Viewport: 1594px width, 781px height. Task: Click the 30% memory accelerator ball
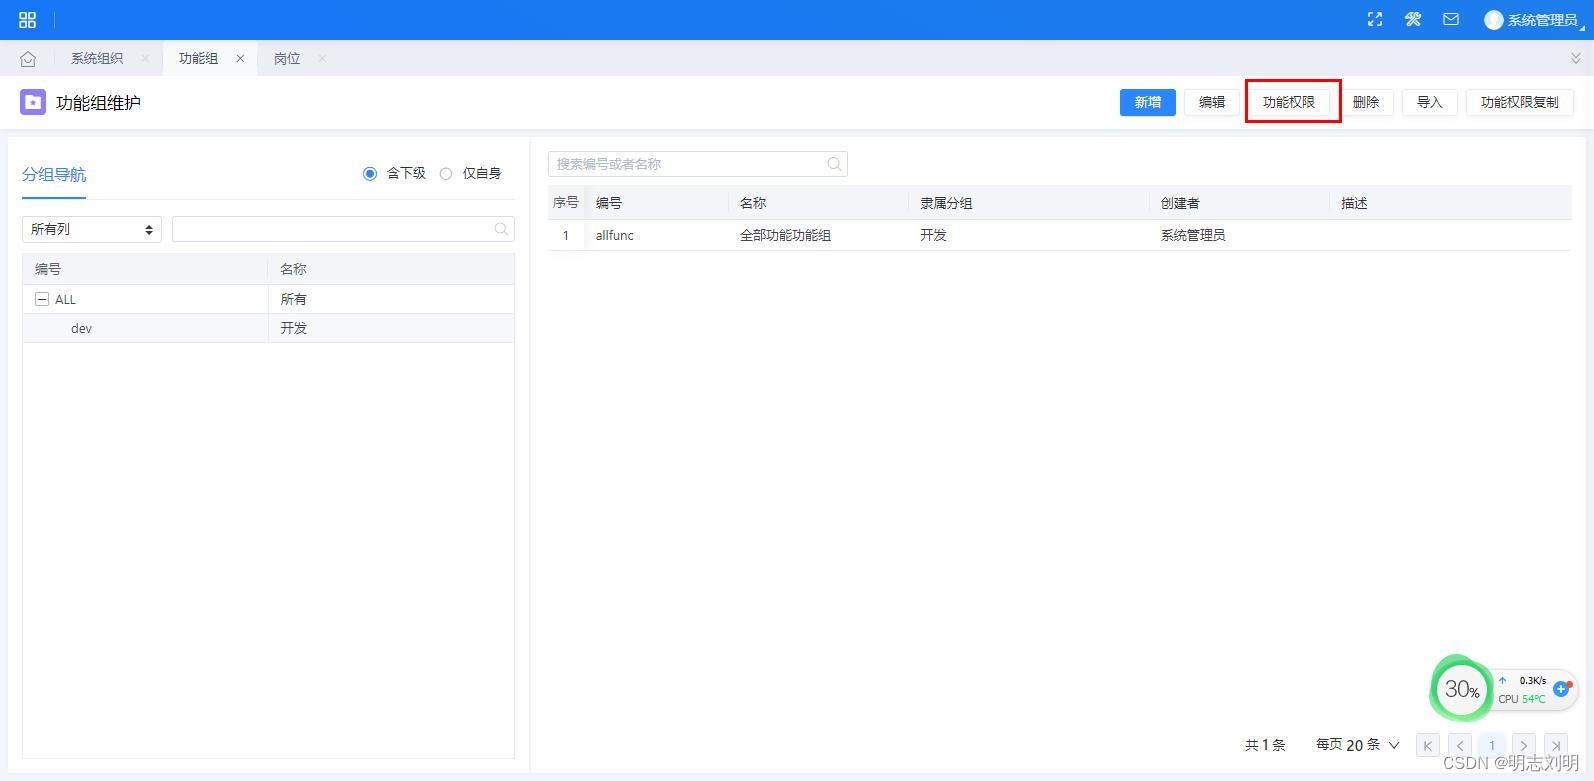pyautogui.click(x=1461, y=688)
